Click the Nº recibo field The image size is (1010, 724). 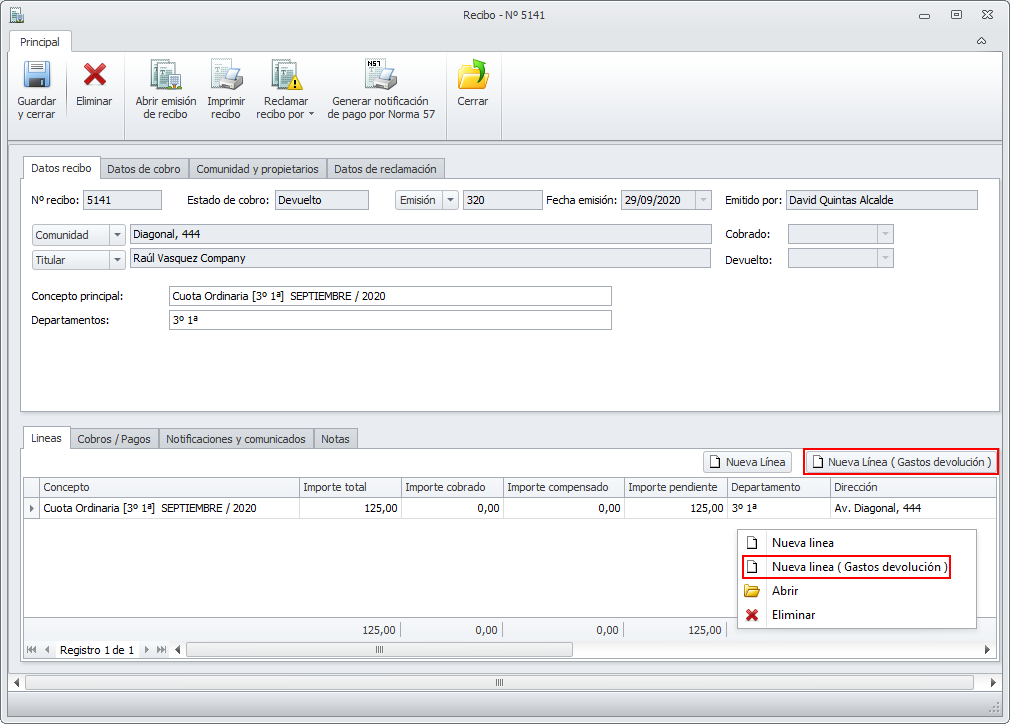click(x=122, y=200)
